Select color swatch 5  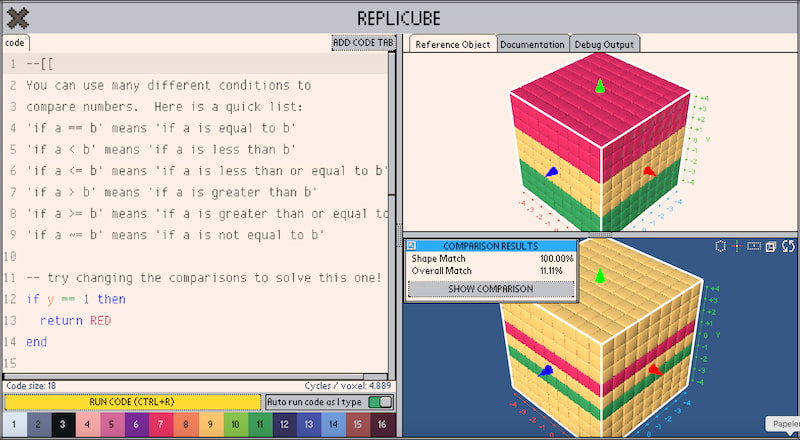[x=112, y=425]
